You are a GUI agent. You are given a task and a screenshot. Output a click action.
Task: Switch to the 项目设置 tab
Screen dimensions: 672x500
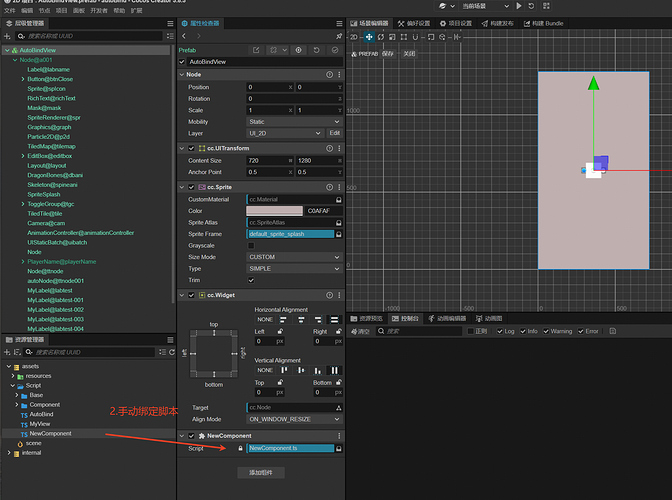pos(456,22)
